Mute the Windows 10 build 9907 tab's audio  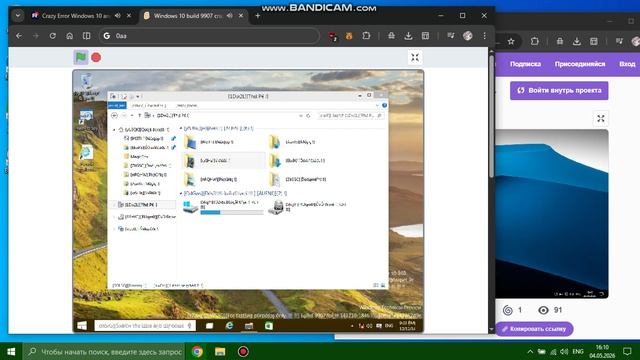(229, 16)
